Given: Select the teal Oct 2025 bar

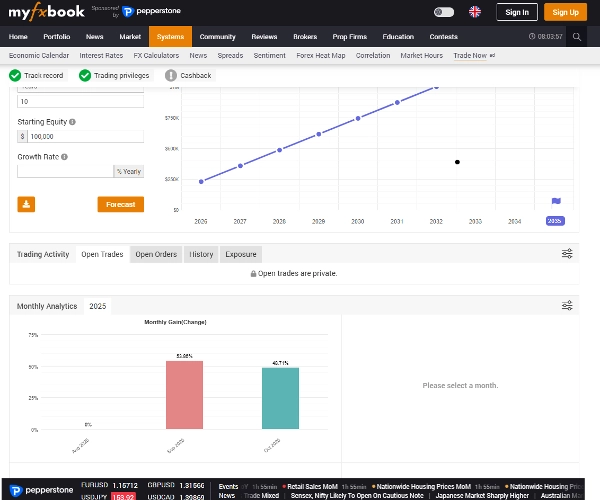Looking at the screenshot, I should (280, 398).
